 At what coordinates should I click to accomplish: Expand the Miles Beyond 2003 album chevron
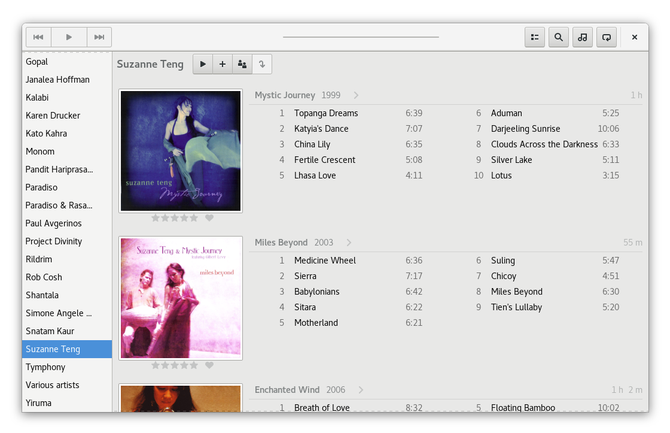tap(349, 242)
